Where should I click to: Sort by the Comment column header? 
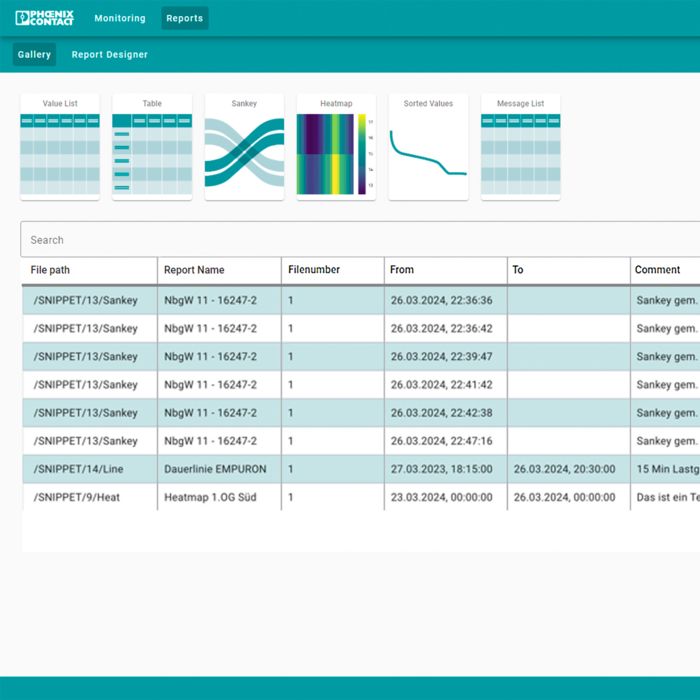click(665, 270)
